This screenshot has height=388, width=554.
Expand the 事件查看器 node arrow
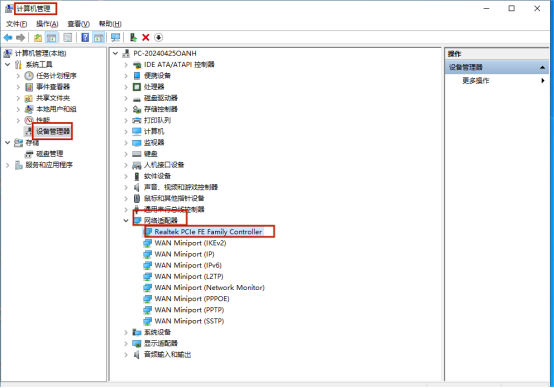pyautogui.click(x=18, y=87)
